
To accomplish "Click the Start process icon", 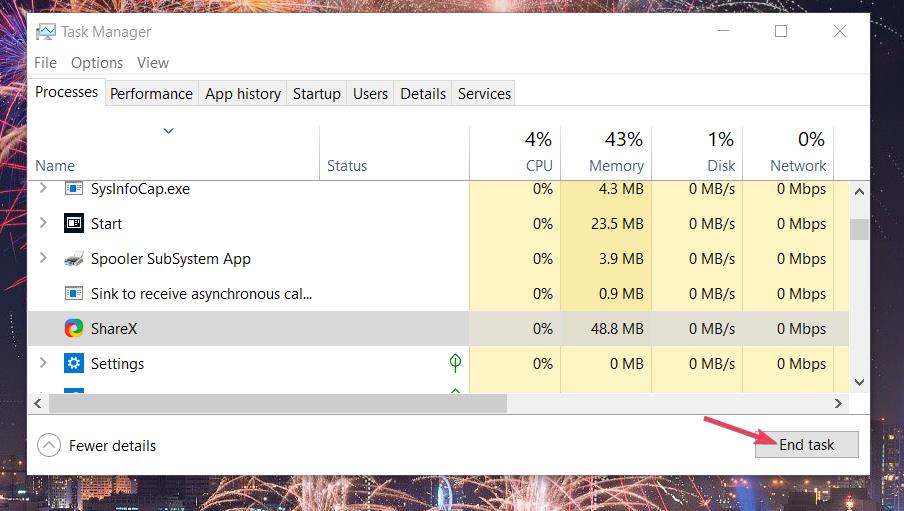I will (74, 223).
